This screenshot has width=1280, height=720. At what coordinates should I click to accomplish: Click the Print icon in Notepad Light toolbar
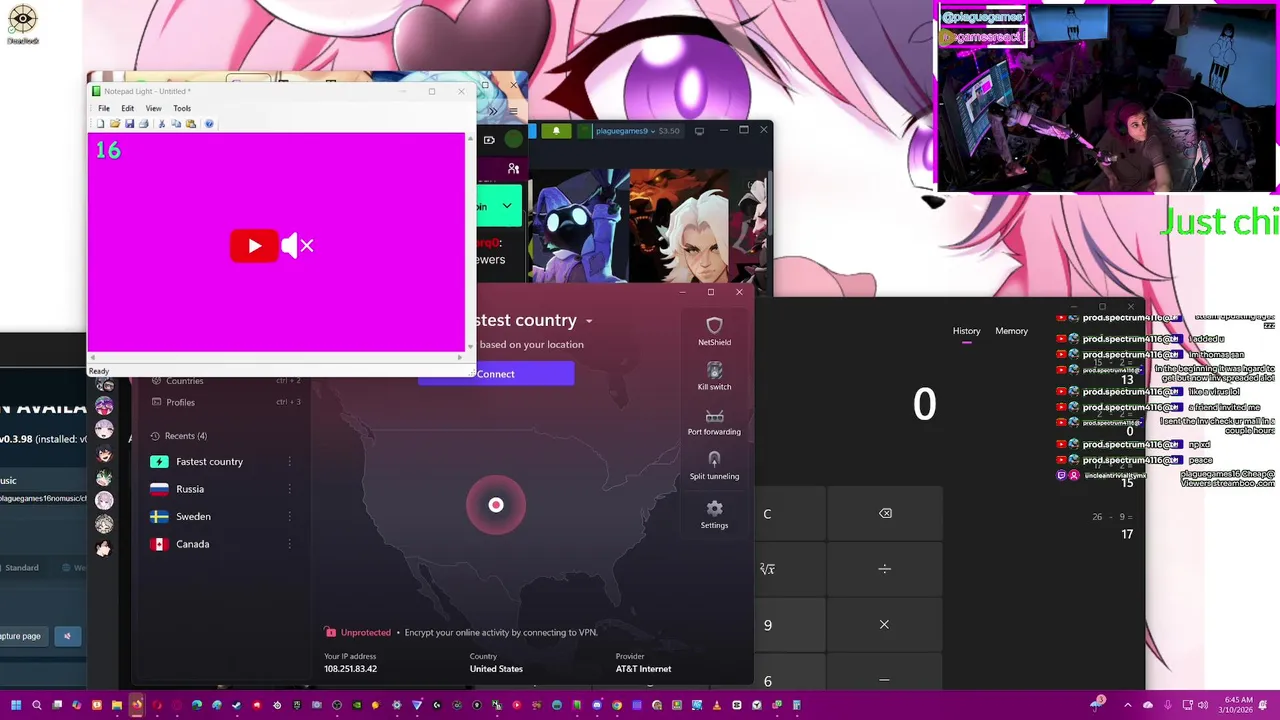[144, 124]
